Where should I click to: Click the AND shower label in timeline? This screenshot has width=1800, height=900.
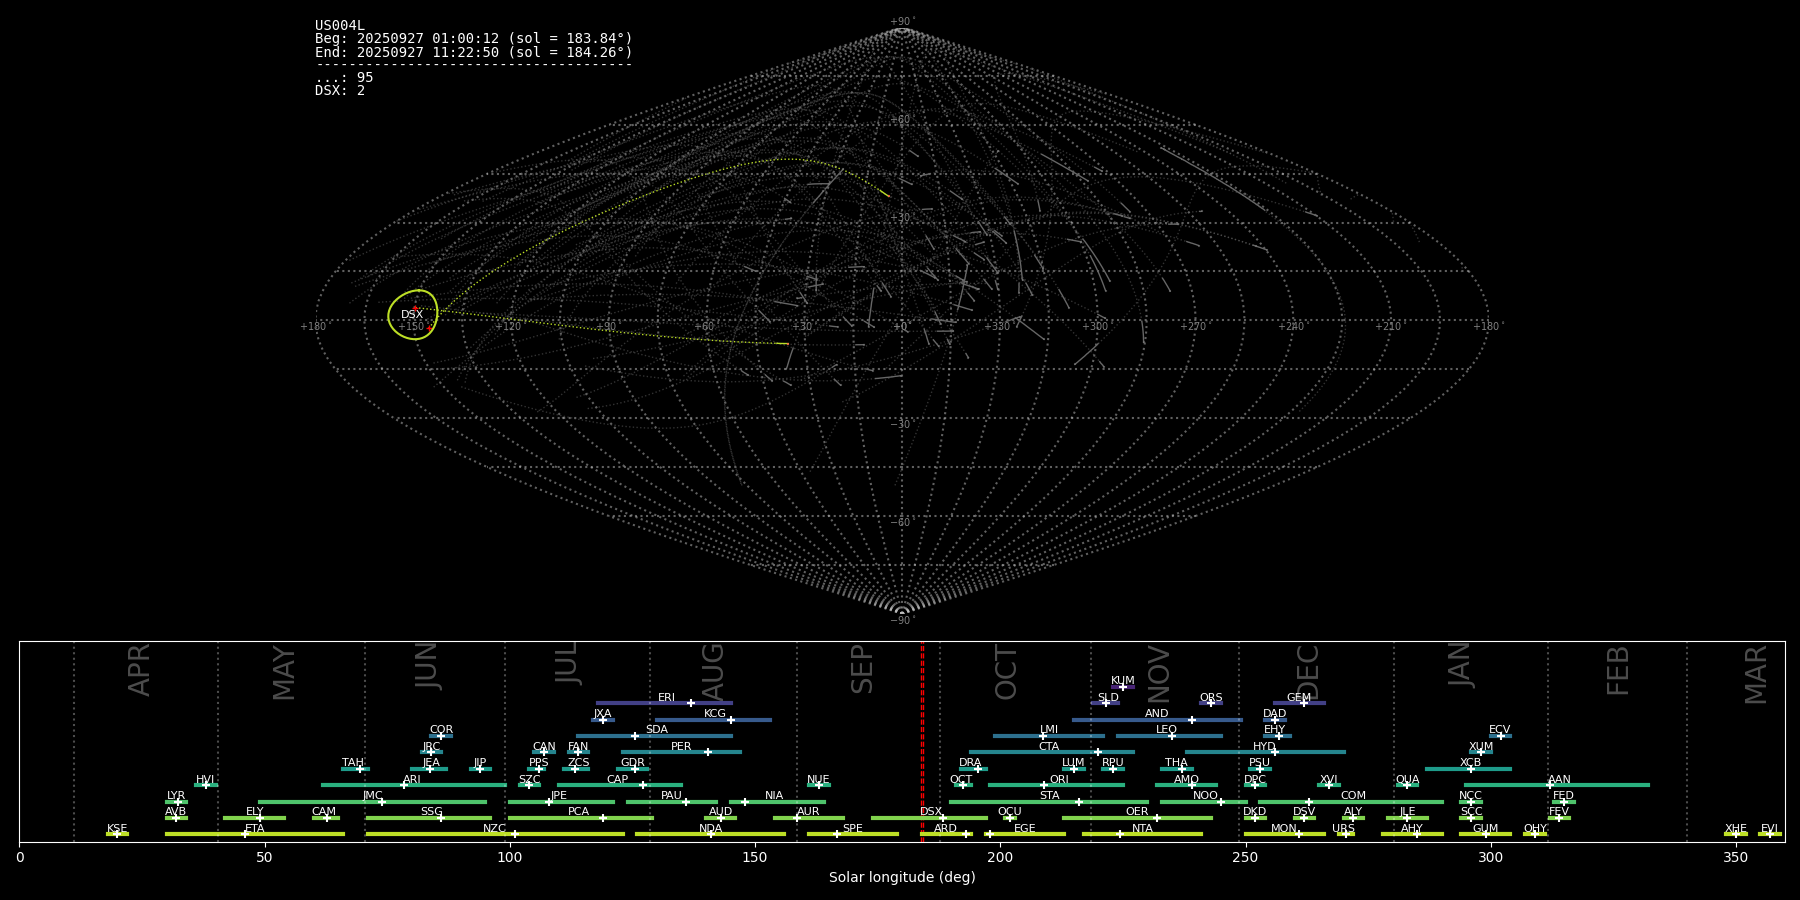tap(1157, 714)
